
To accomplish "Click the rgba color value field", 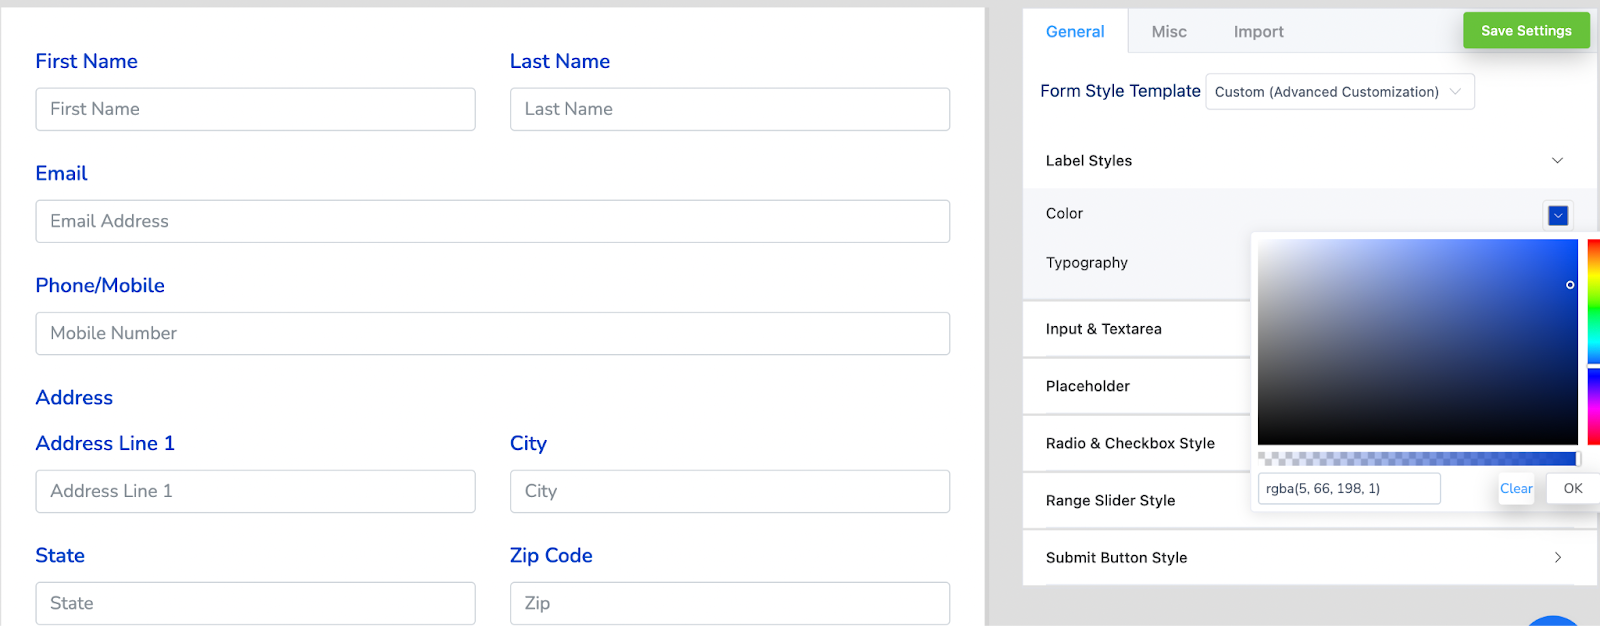I will coord(1348,489).
